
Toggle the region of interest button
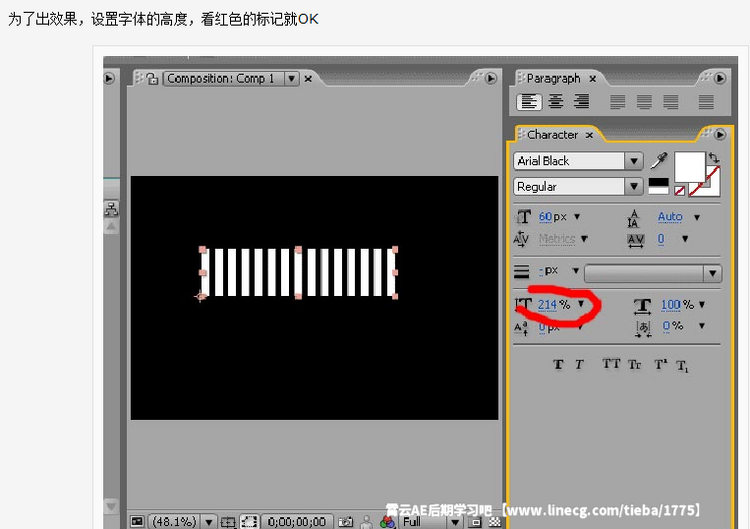(x=249, y=521)
